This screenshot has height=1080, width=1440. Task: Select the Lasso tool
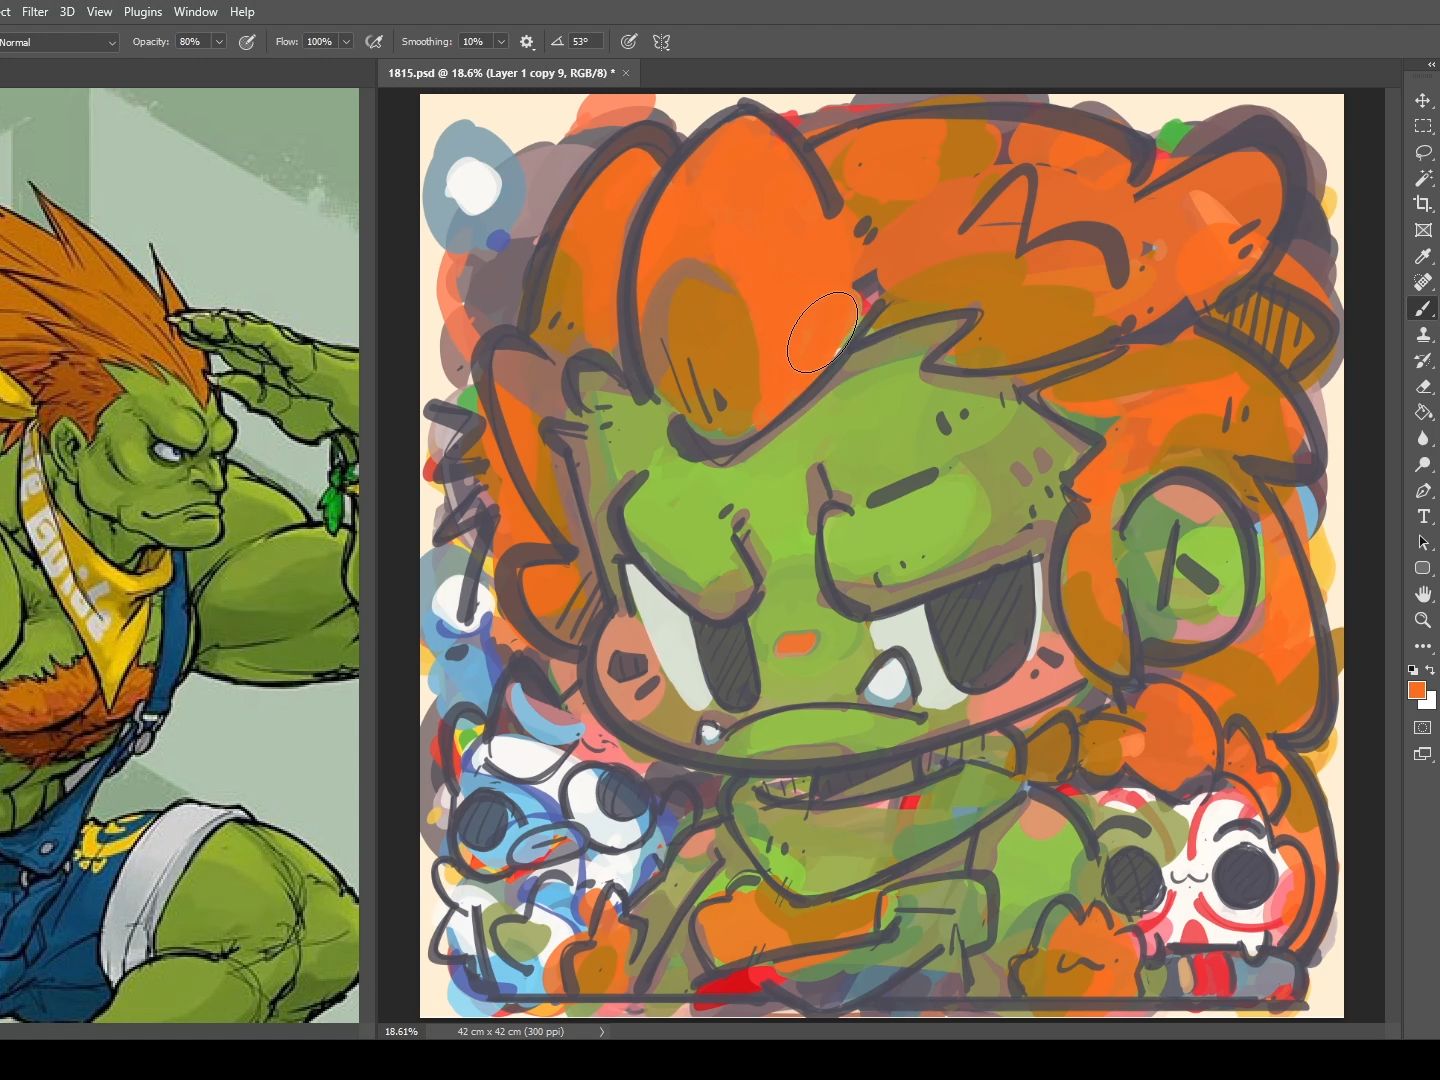click(x=1423, y=152)
